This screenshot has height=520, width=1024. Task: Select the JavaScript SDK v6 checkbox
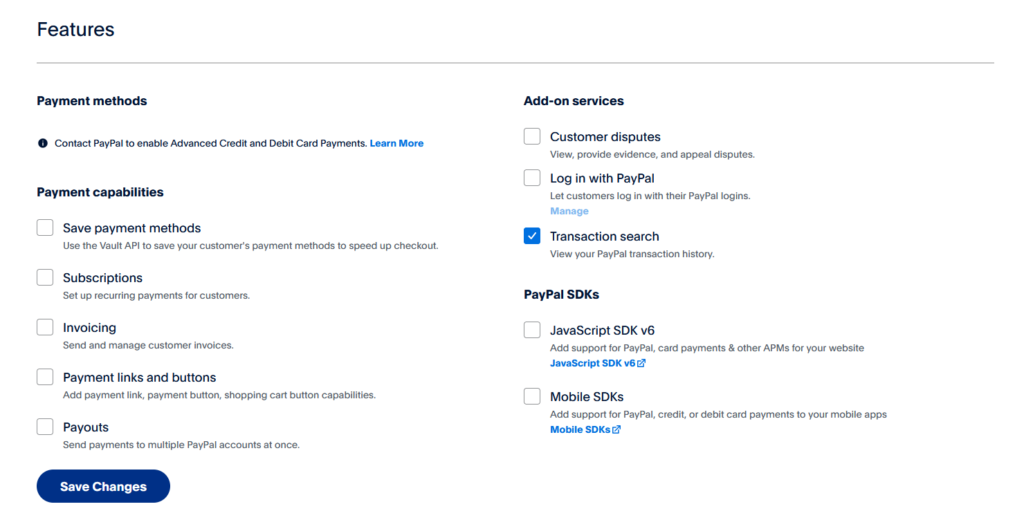click(532, 330)
